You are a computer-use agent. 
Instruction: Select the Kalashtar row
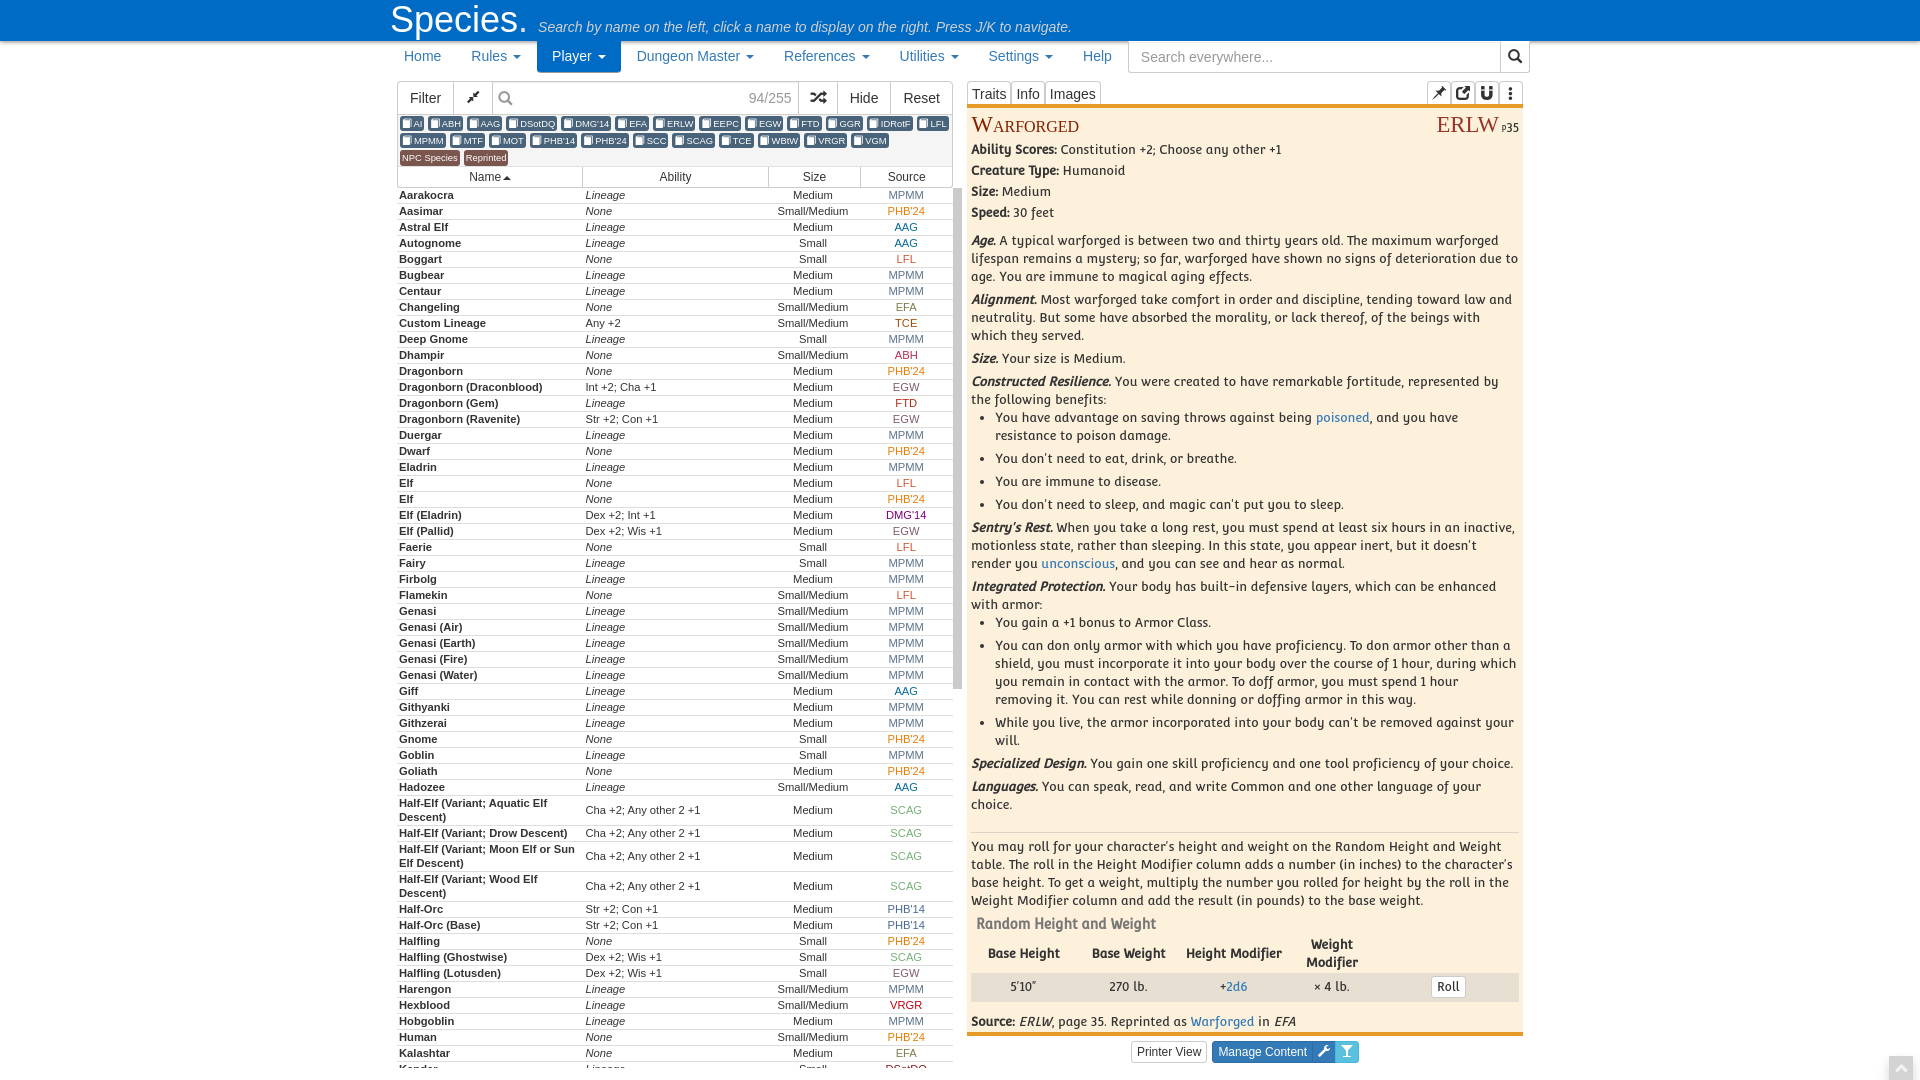tap(675, 1054)
